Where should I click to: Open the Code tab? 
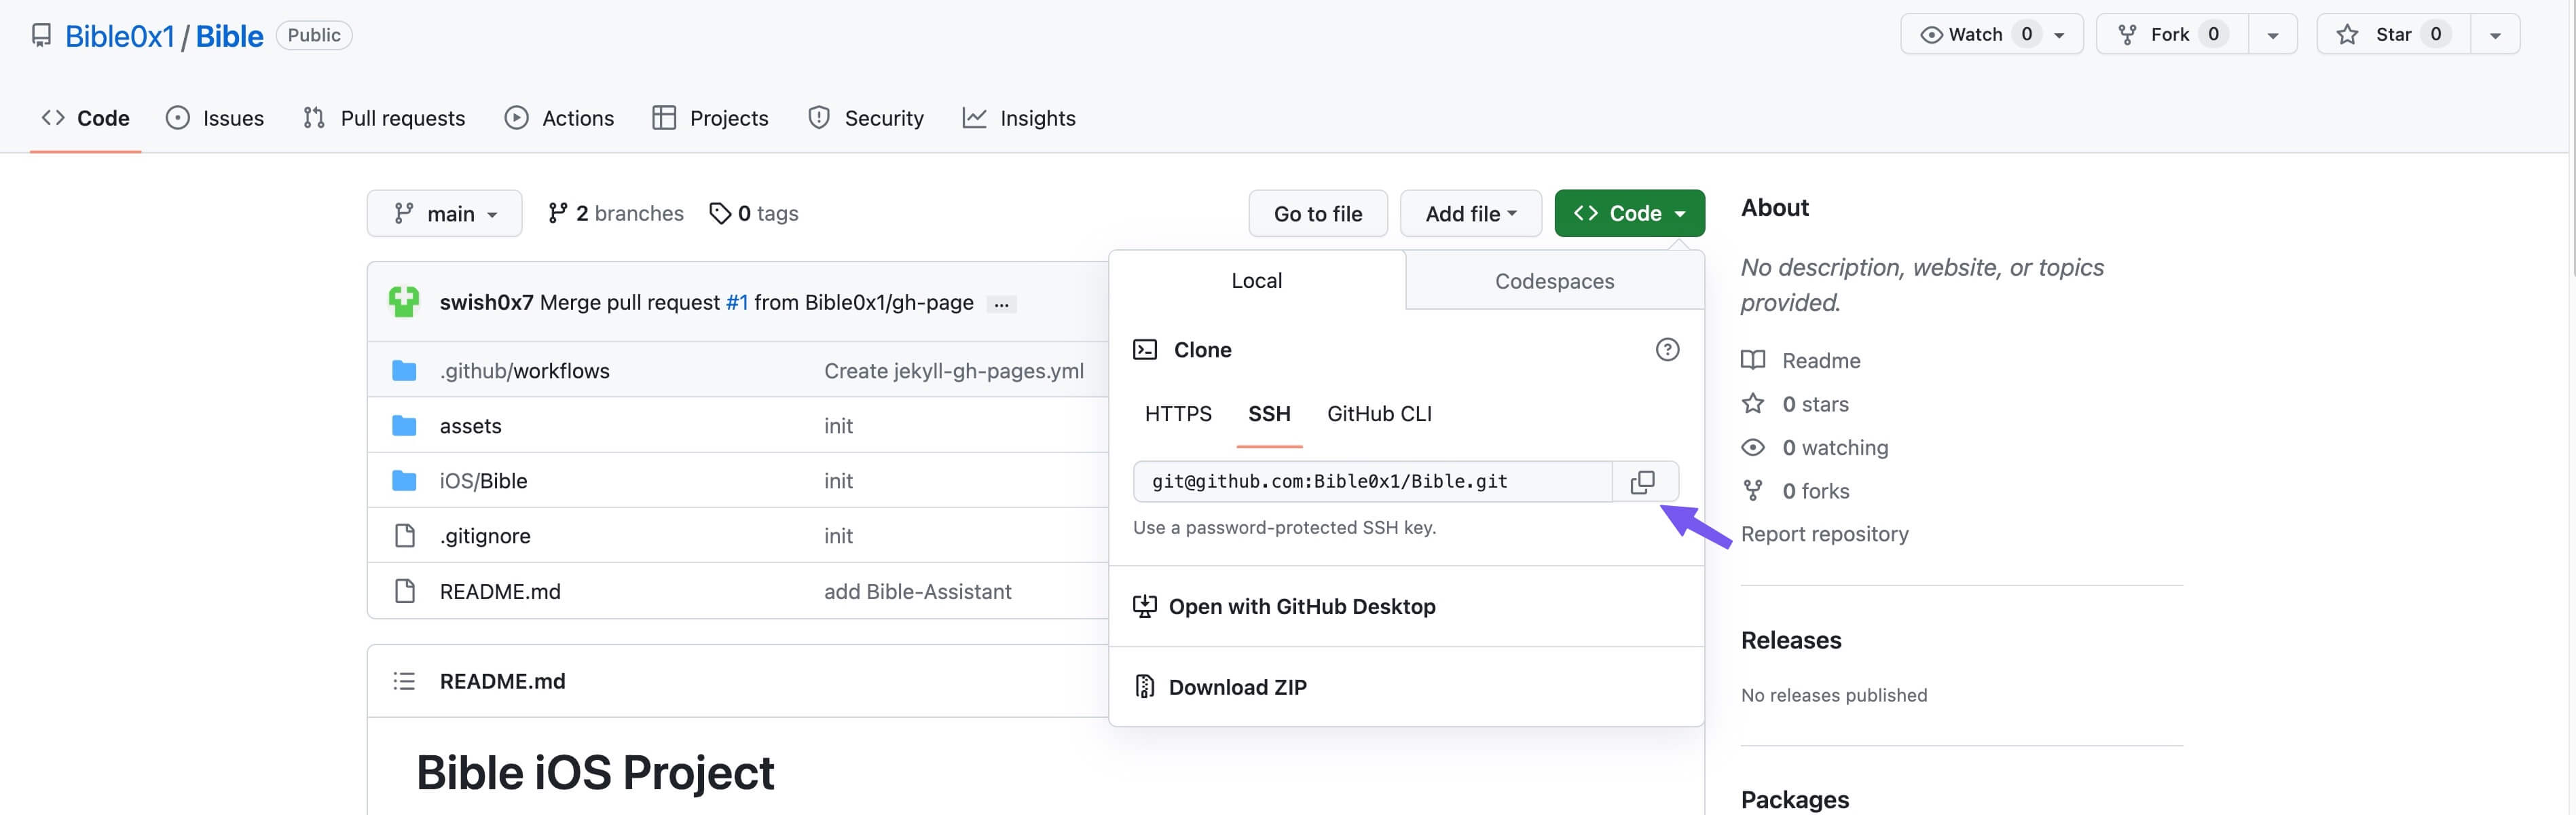(86, 118)
